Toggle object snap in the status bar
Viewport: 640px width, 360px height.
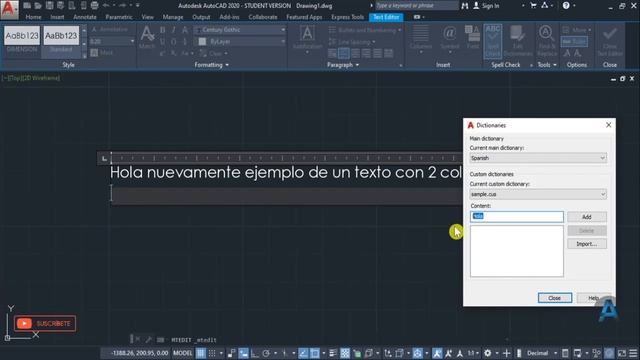click(315, 353)
